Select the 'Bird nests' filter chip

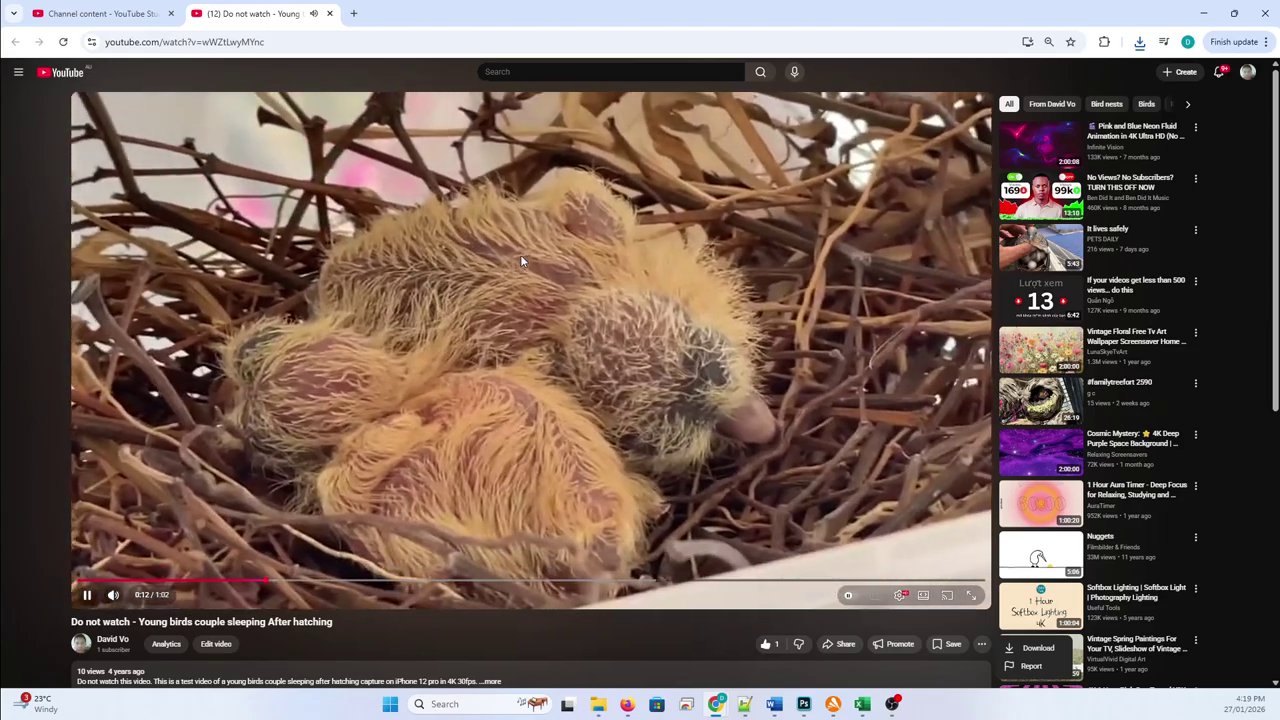(1106, 104)
